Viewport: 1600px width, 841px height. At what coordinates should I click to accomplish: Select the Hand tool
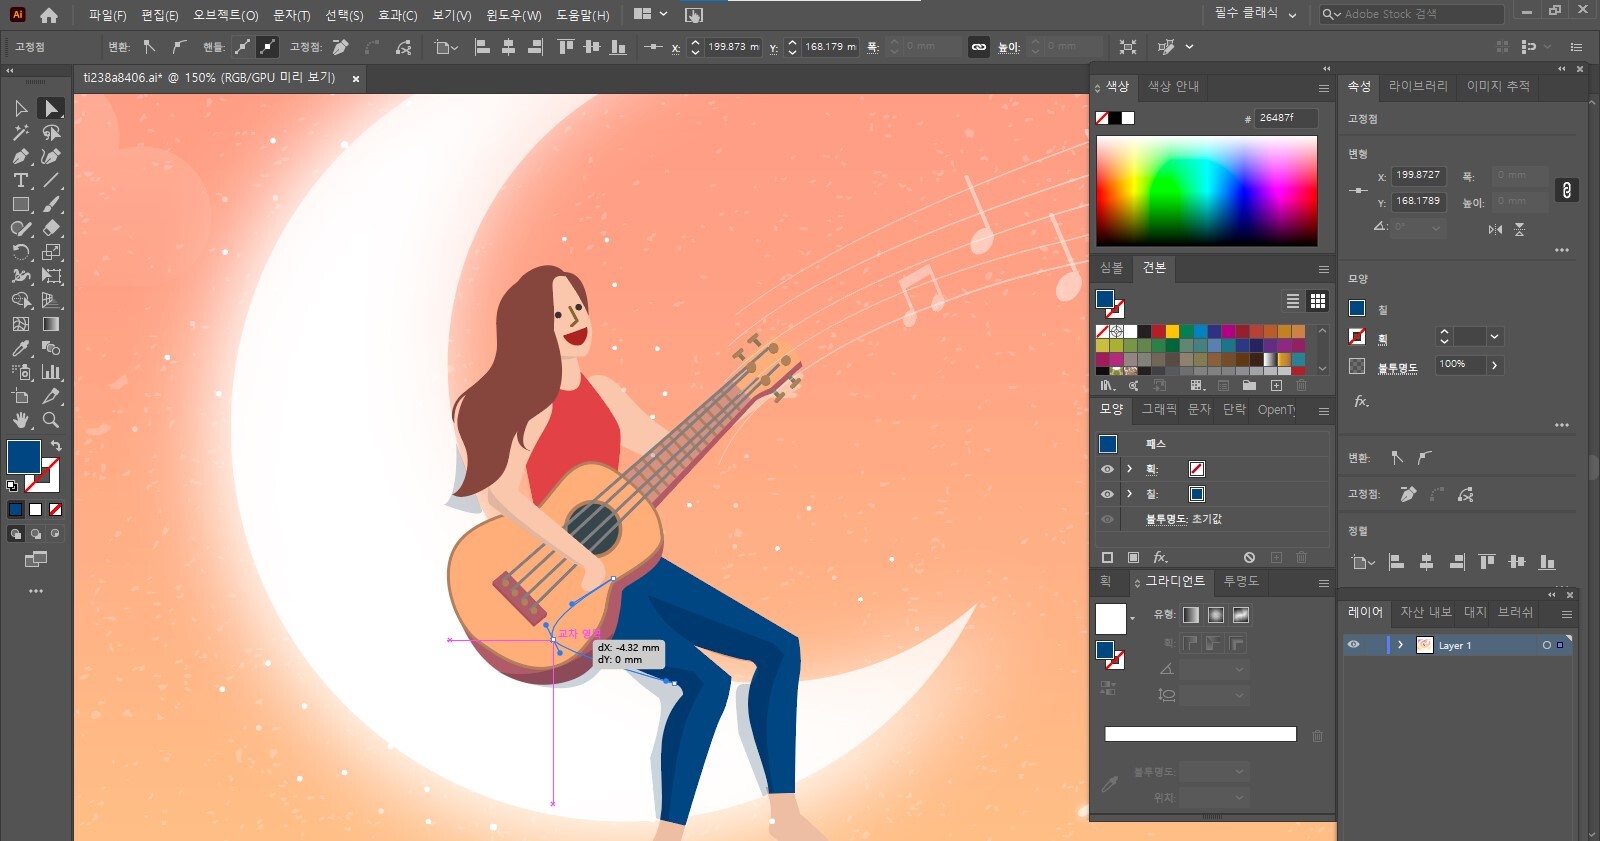pyautogui.click(x=20, y=420)
